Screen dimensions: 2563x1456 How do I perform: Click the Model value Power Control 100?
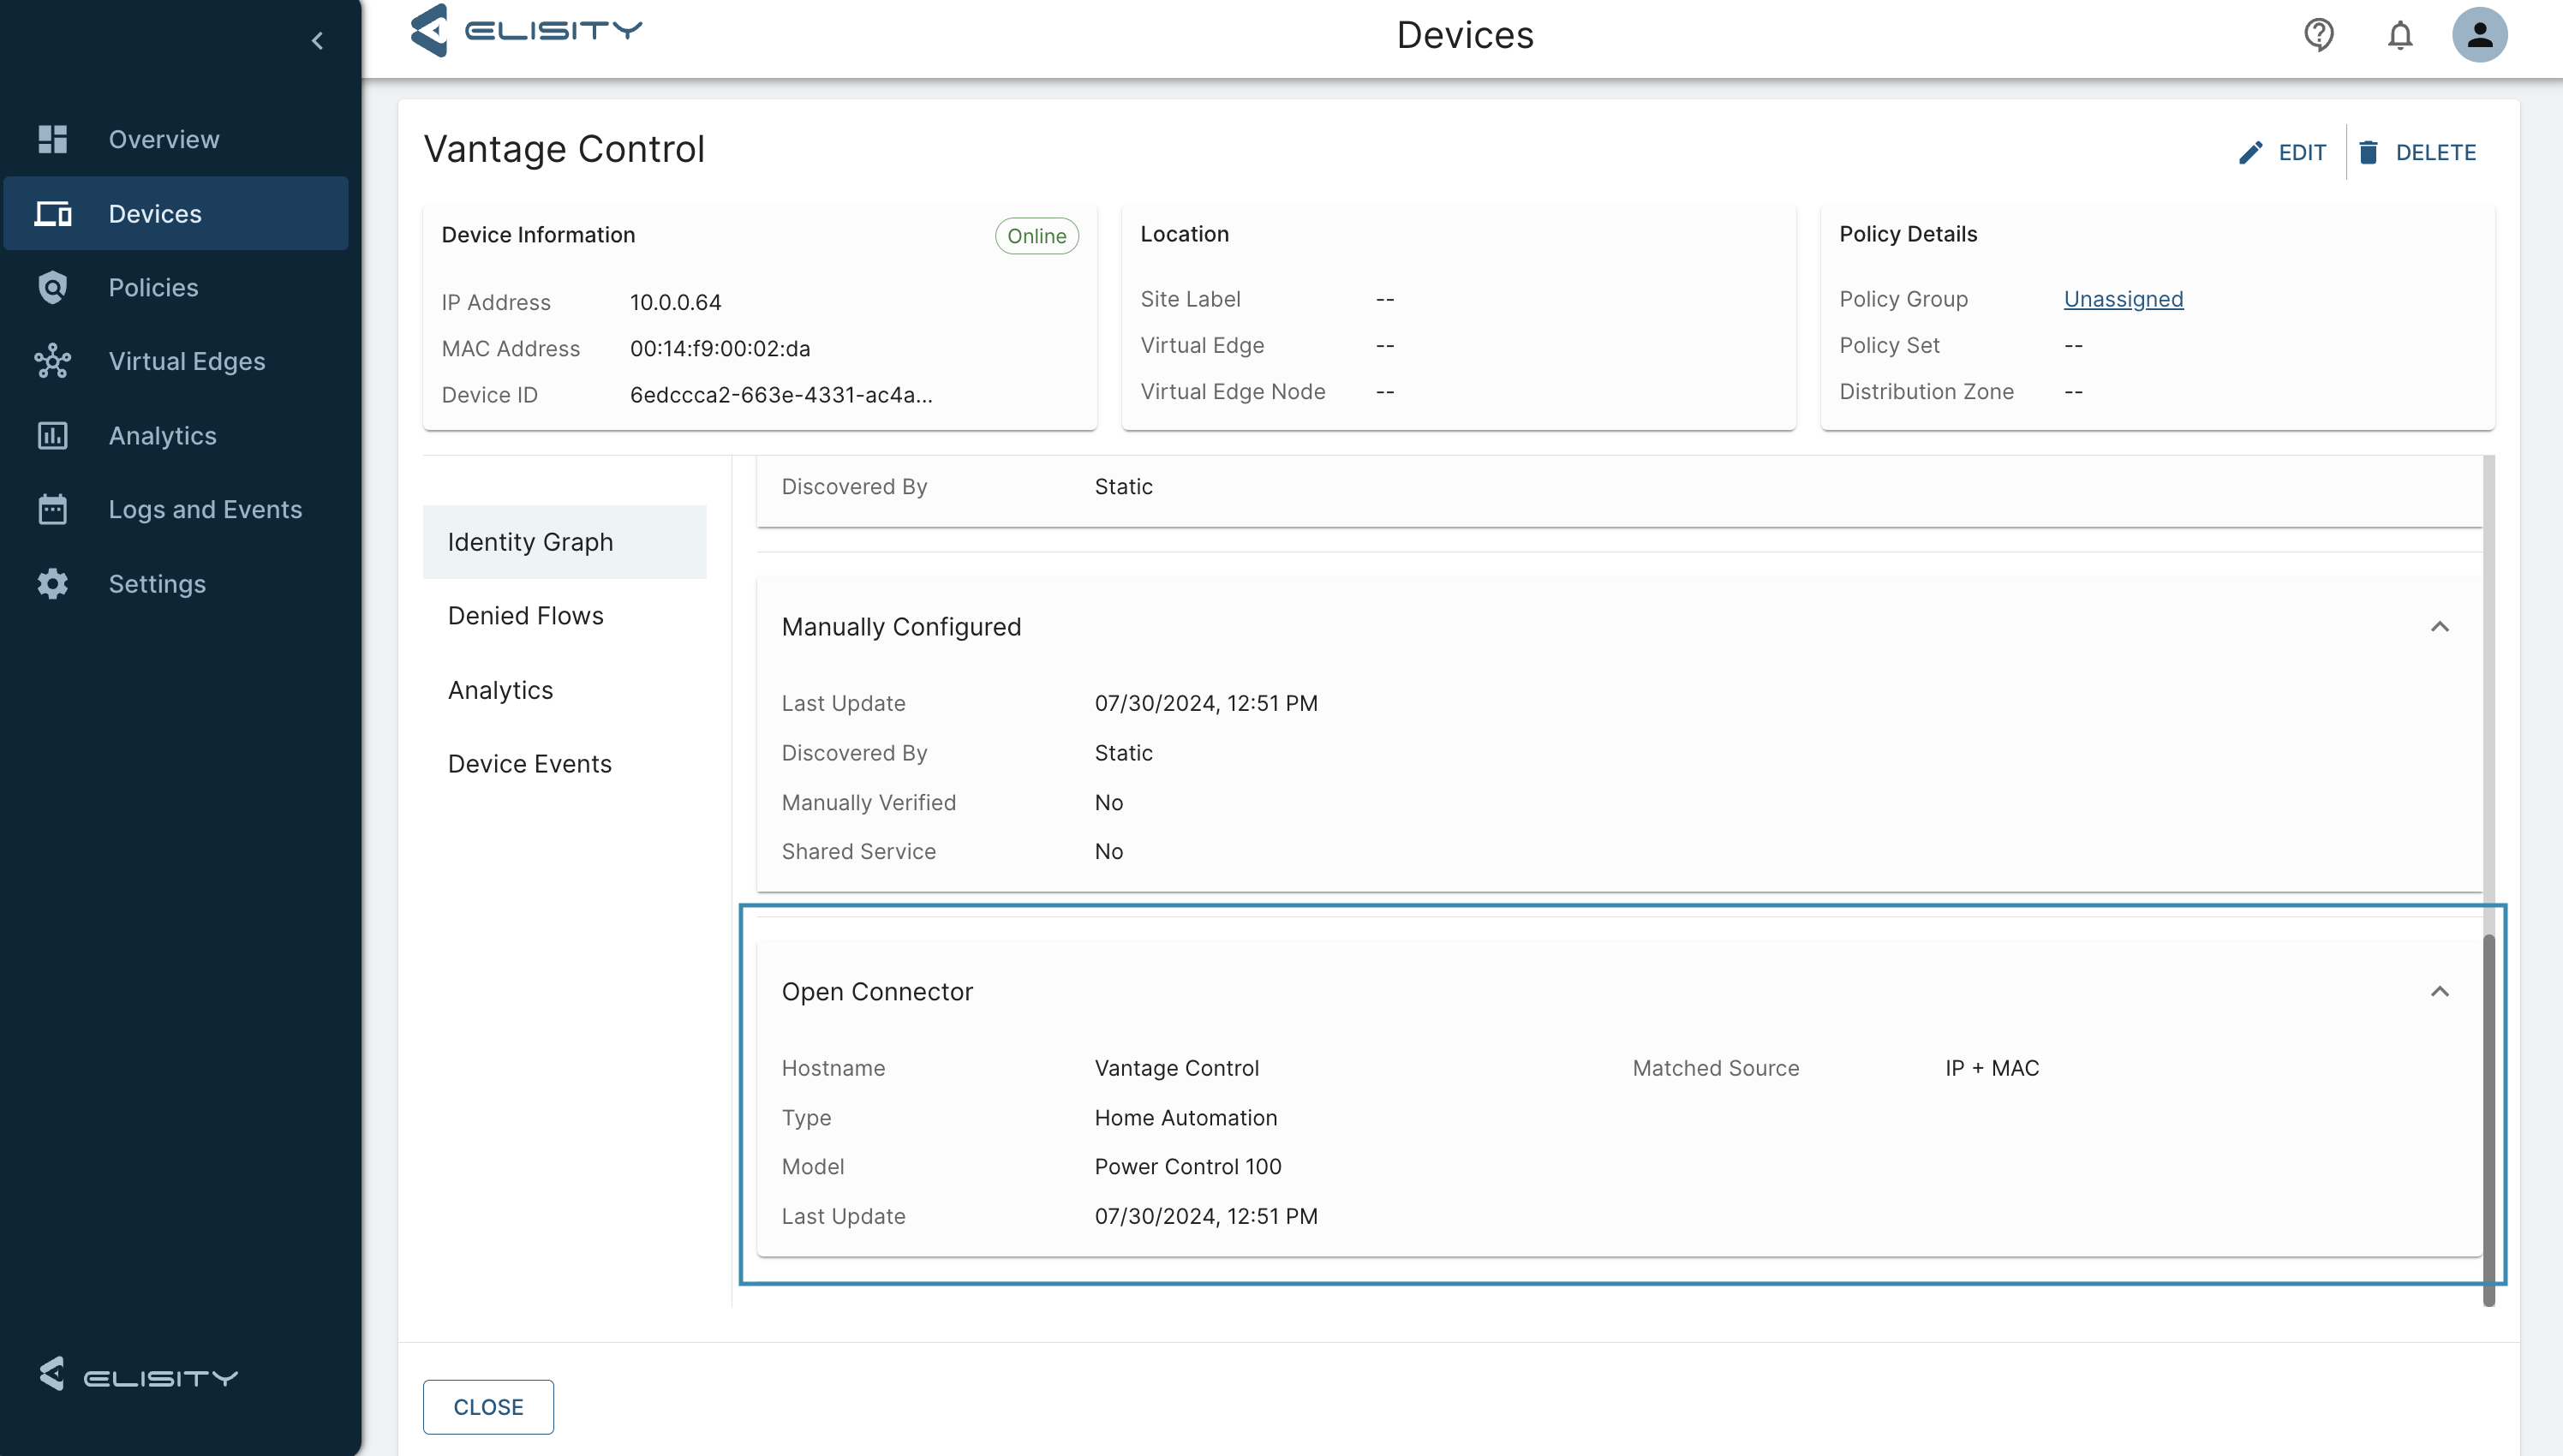coord(1188,1167)
